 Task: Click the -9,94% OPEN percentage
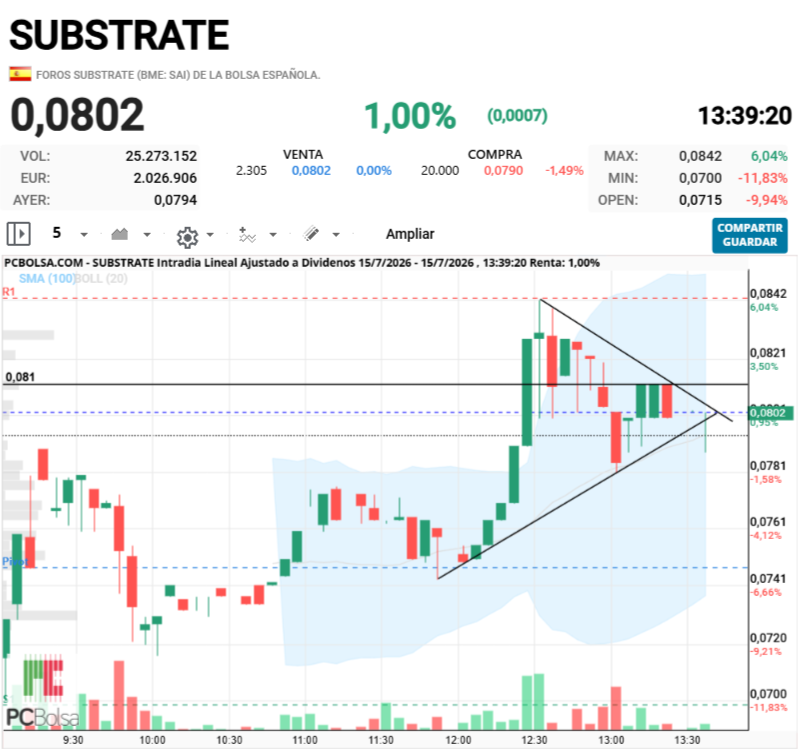click(x=767, y=200)
